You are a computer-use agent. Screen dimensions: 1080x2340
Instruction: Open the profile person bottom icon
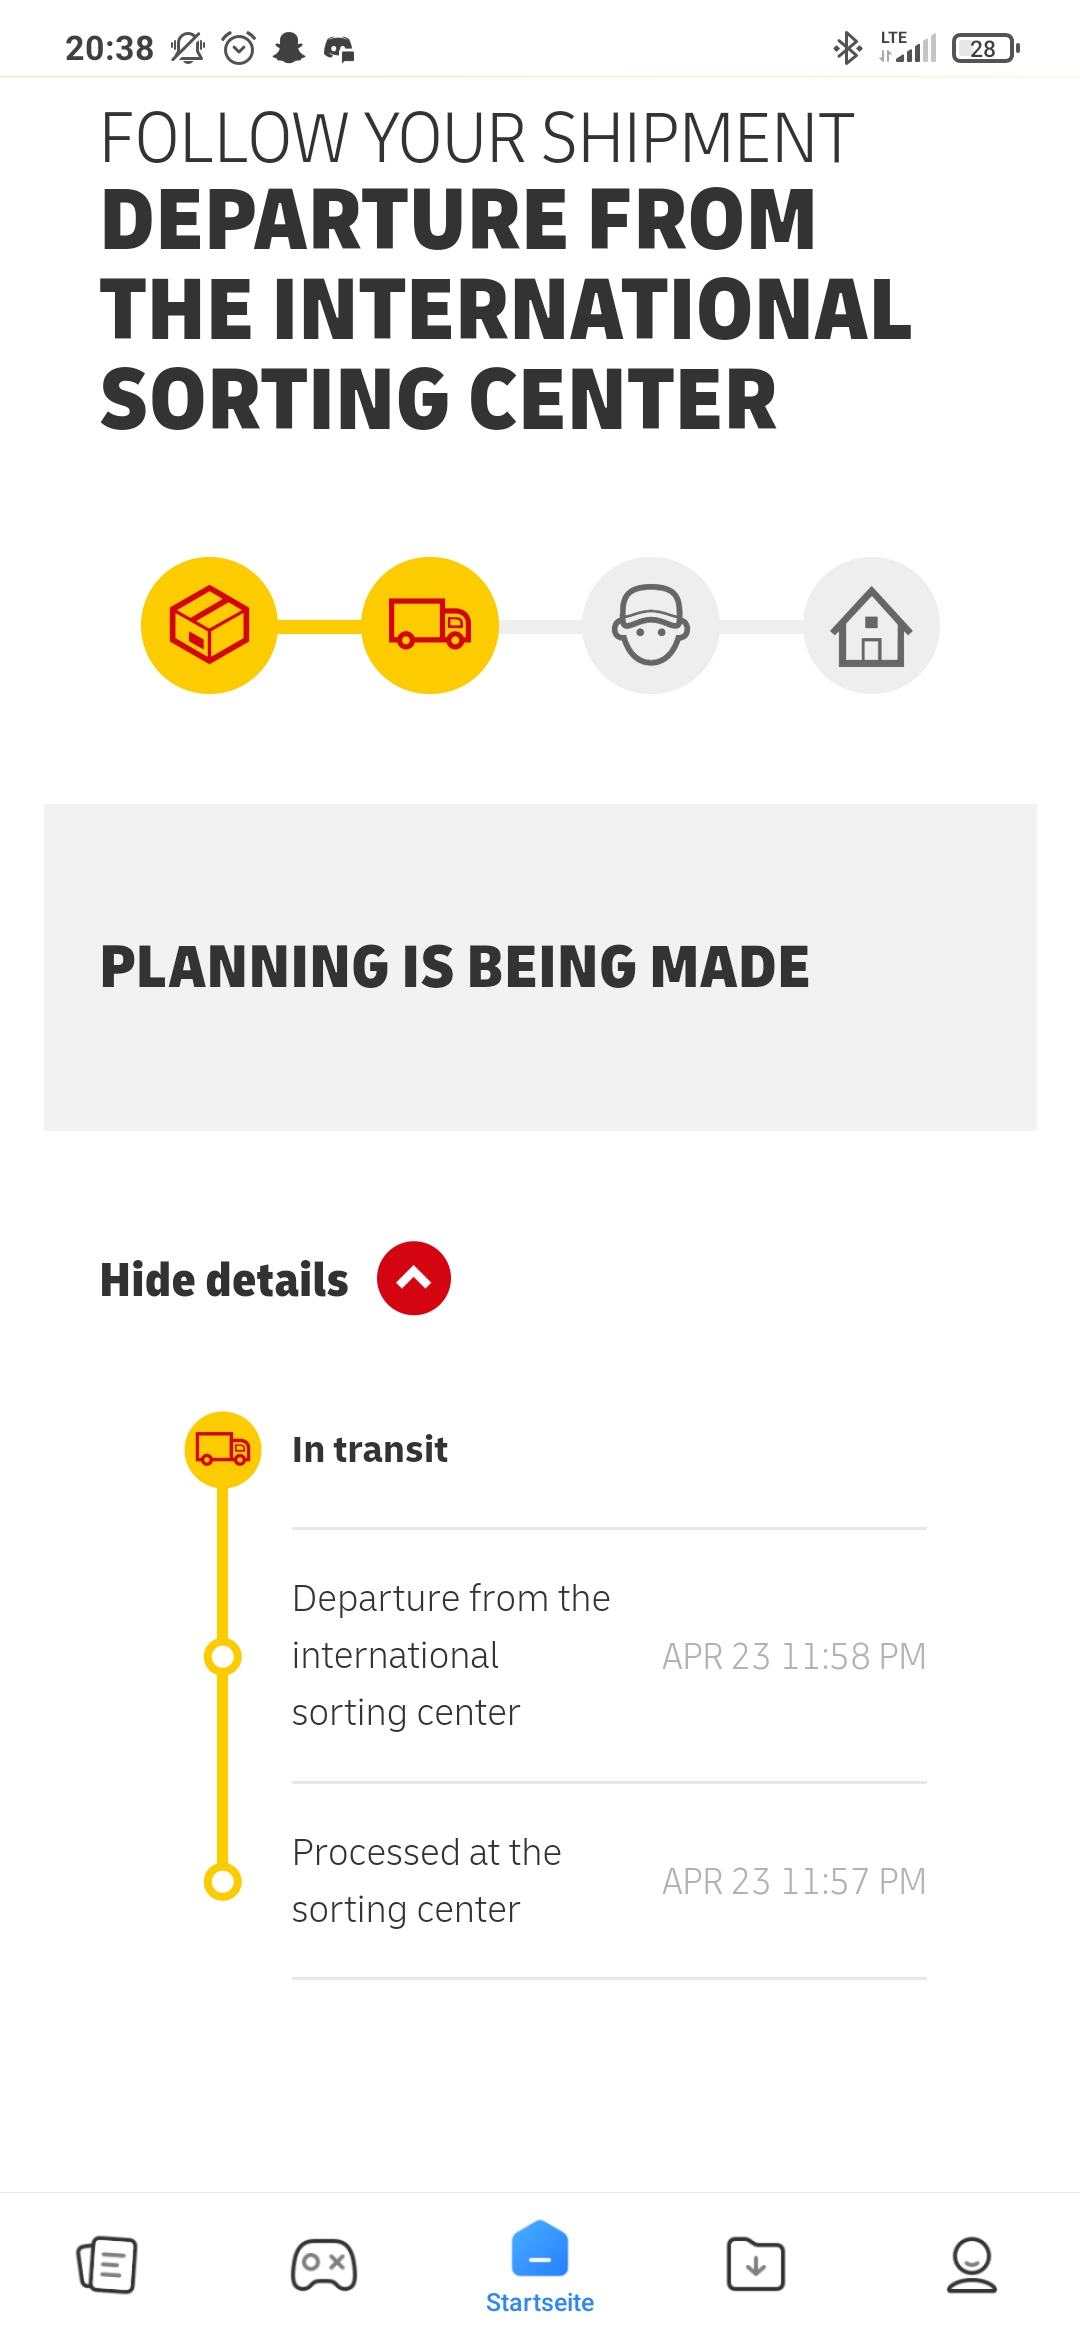click(x=971, y=2263)
